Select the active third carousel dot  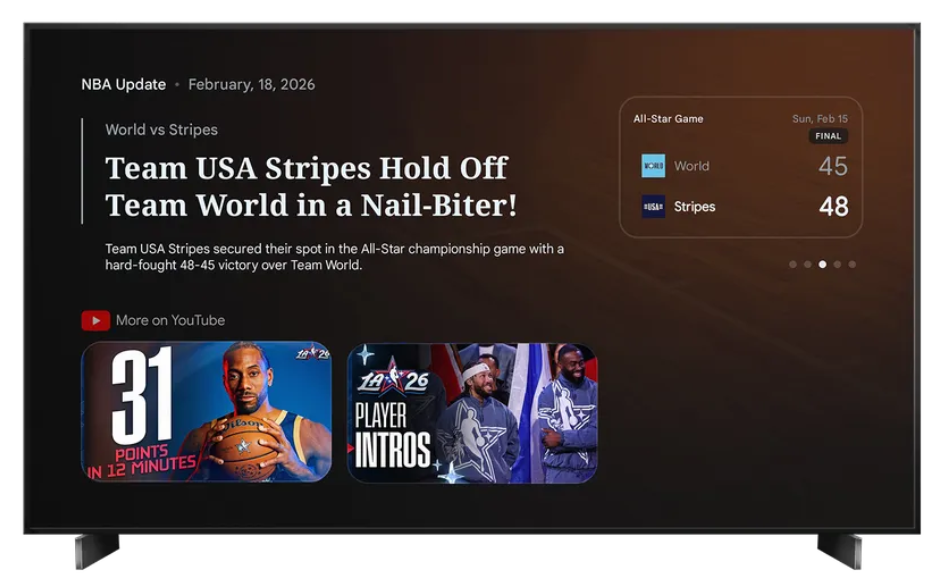pos(823,264)
